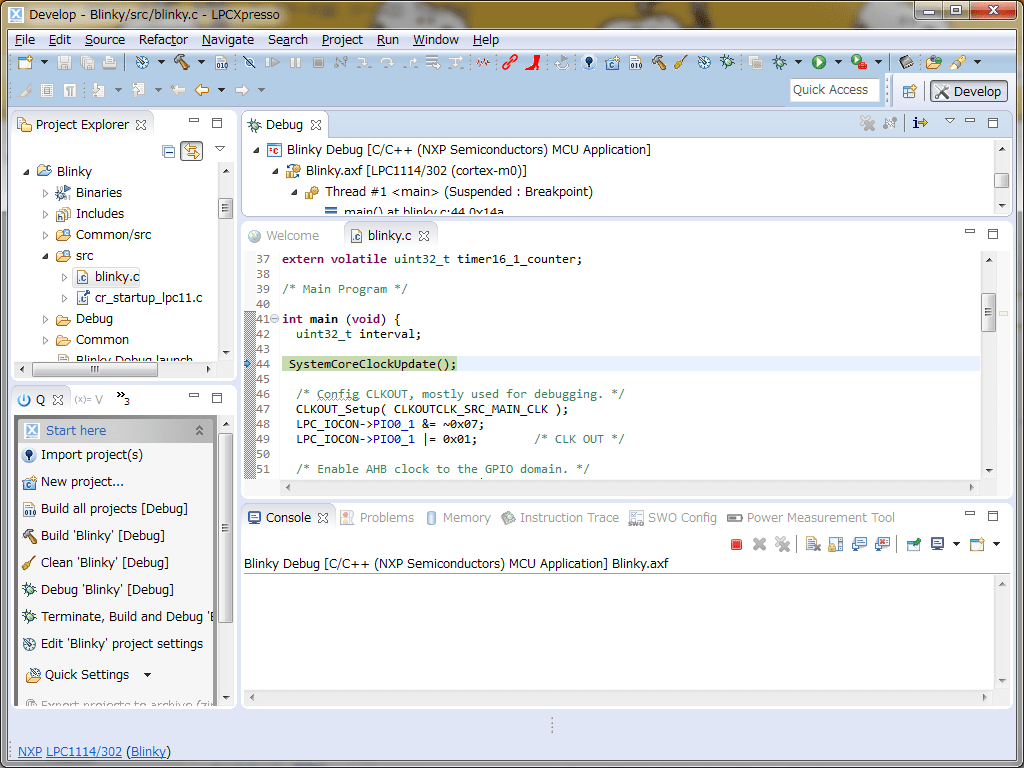The width and height of the screenshot is (1024, 768).
Task: Click the Open Perspective icon
Action: tap(910, 91)
